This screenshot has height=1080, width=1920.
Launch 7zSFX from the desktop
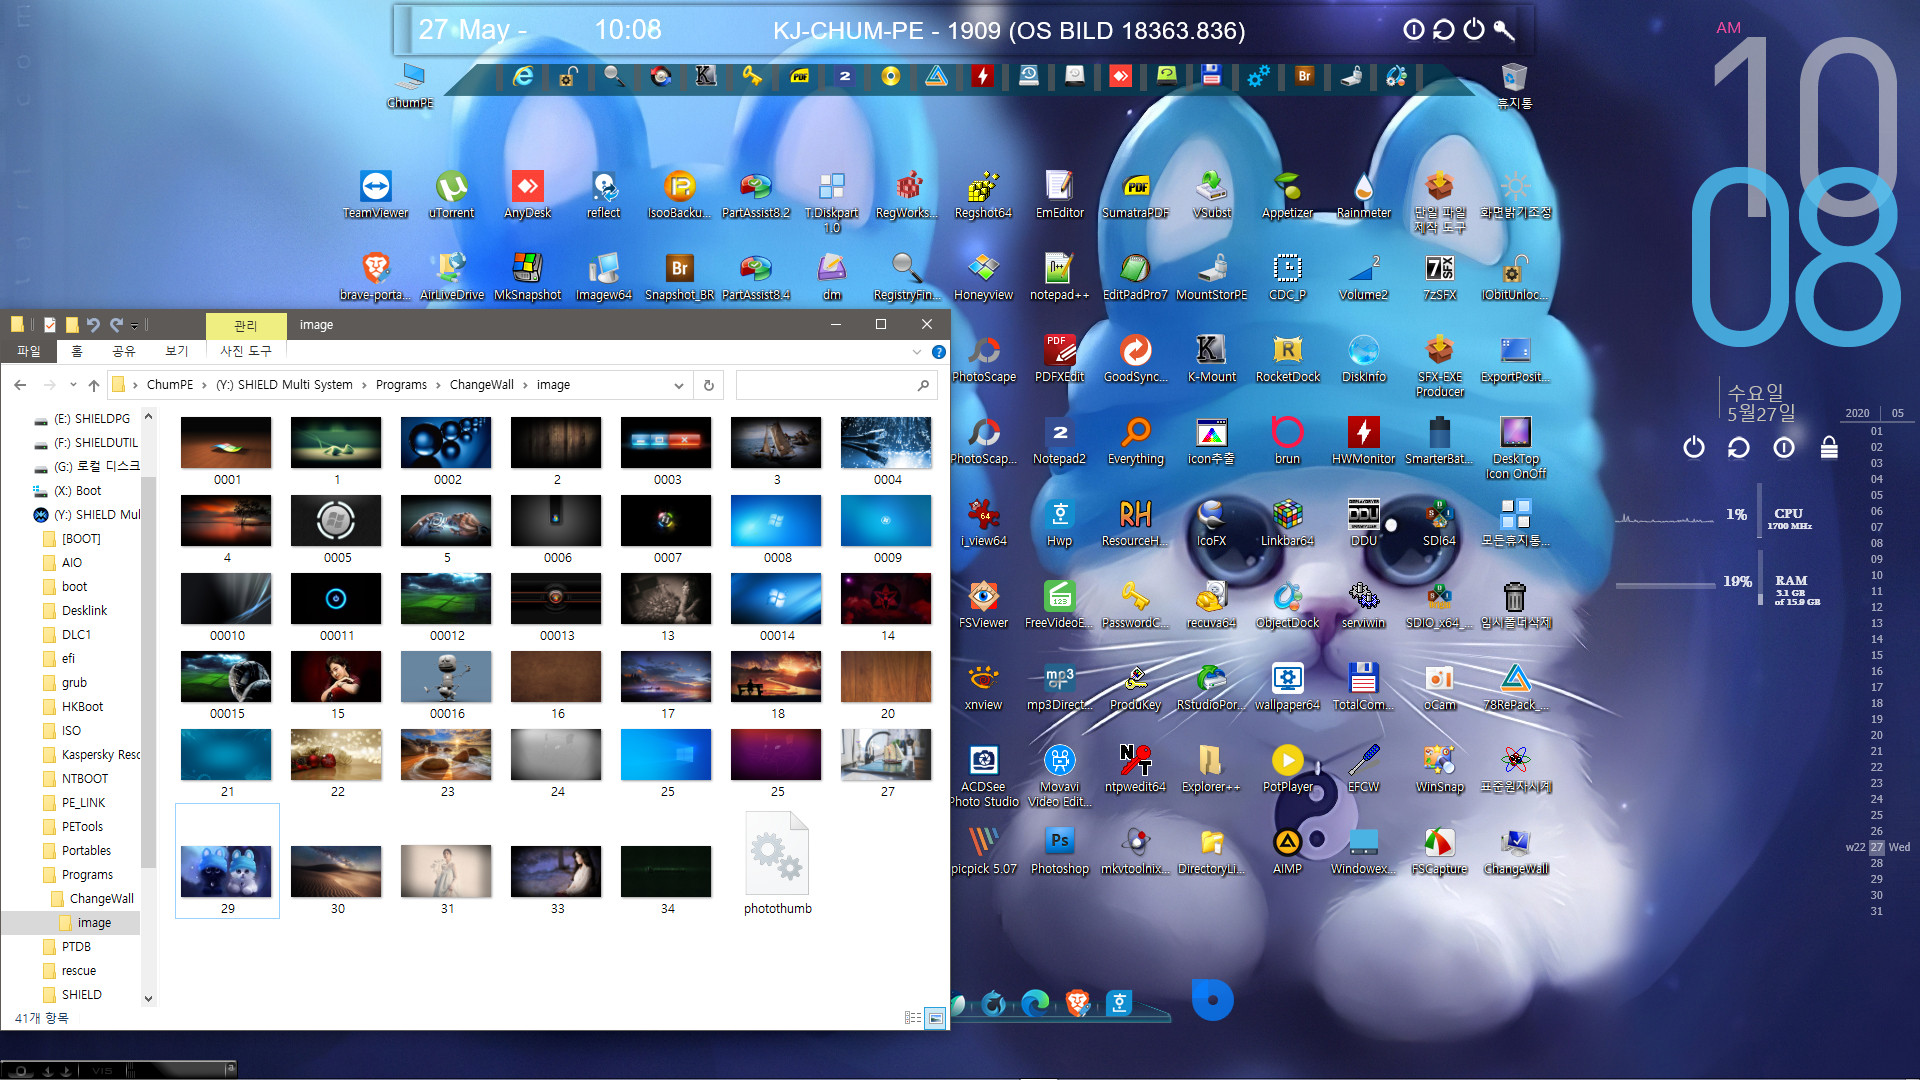pyautogui.click(x=1440, y=276)
